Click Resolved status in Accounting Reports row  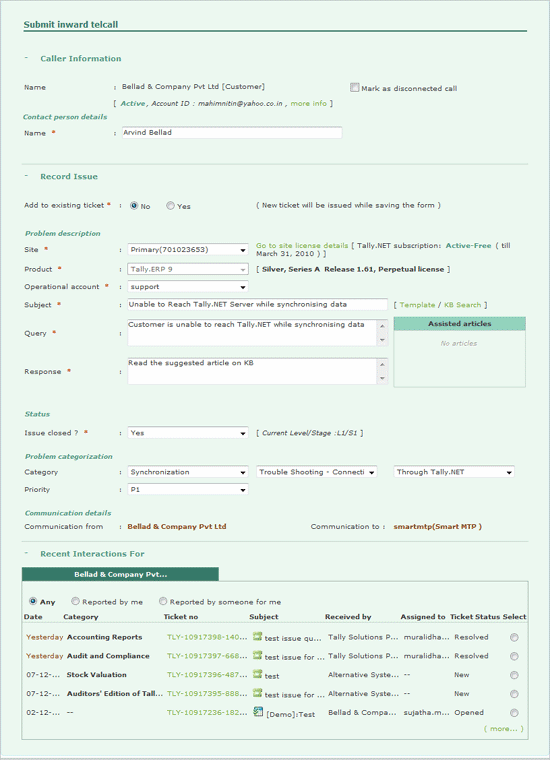click(x=471, y=637)
